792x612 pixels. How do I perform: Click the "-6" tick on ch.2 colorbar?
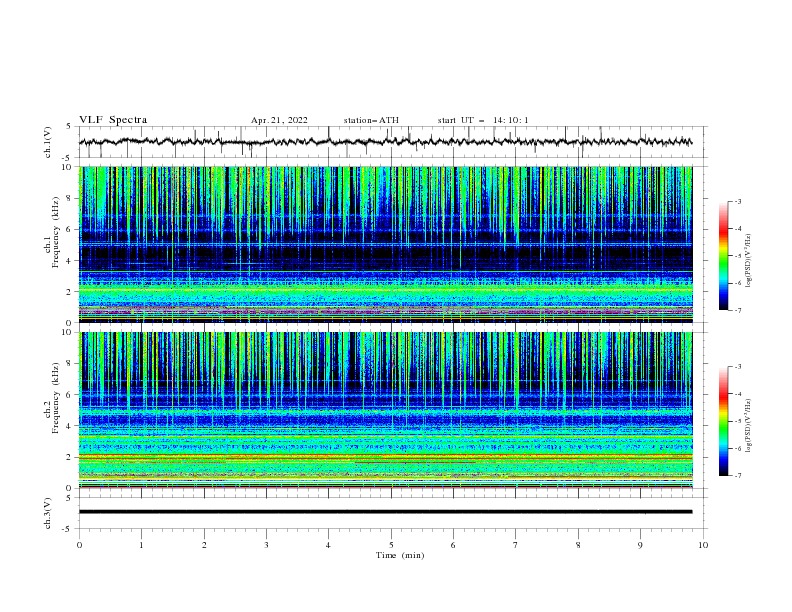[x=737, y=448]
